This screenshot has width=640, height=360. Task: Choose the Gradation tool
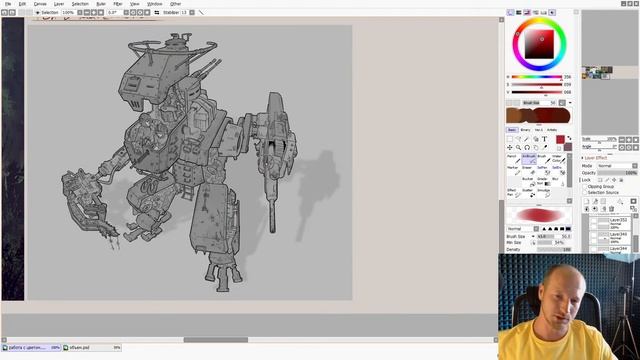[x=544, y=182]
